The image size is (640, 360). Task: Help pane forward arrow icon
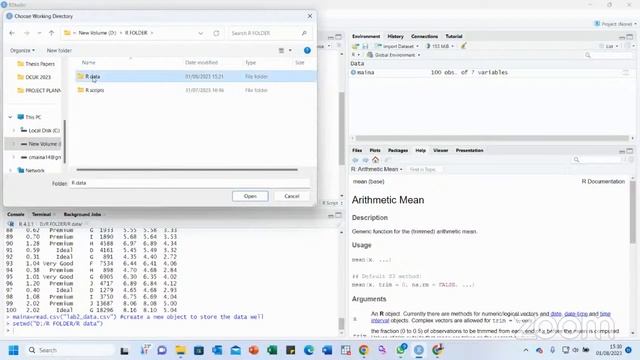point(365,160)
